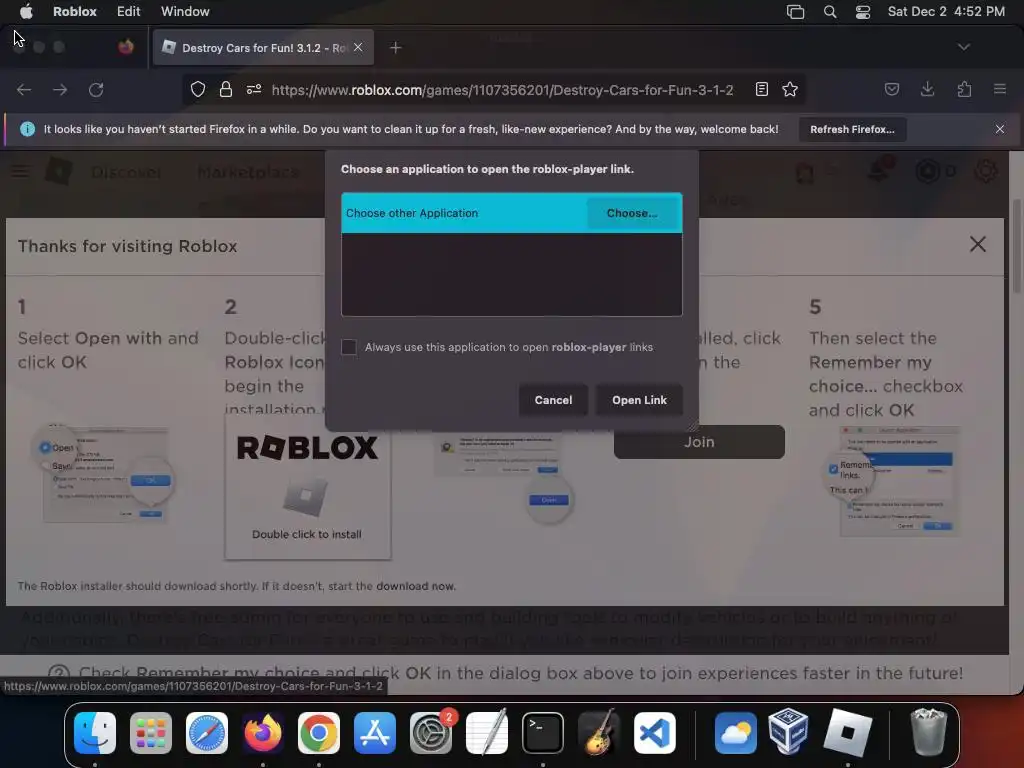Open the extensions puzzle icon

[x=964, y=89]
